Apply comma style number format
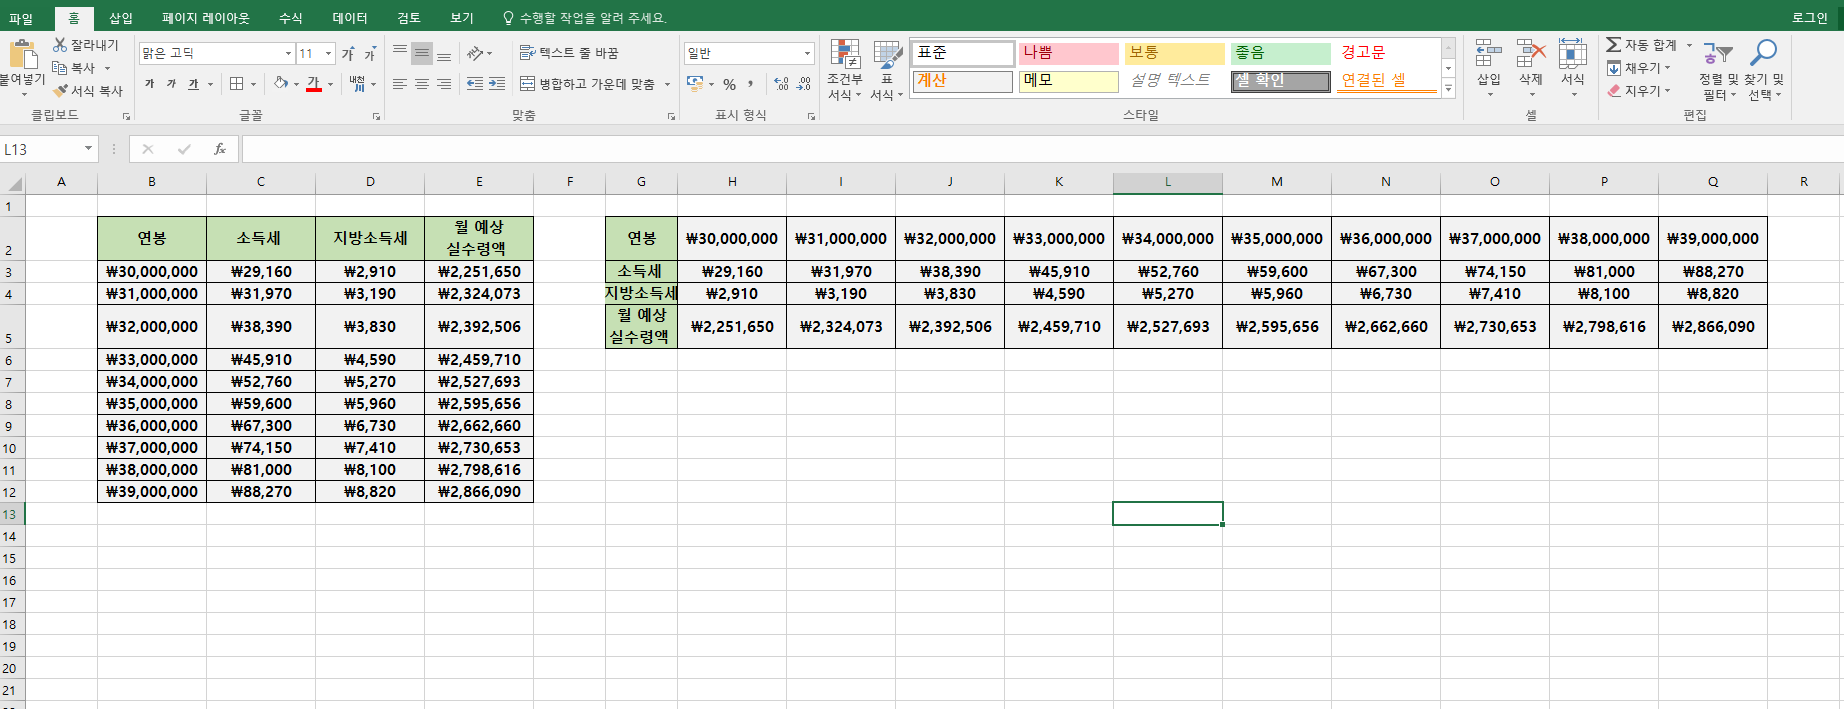 751,84
